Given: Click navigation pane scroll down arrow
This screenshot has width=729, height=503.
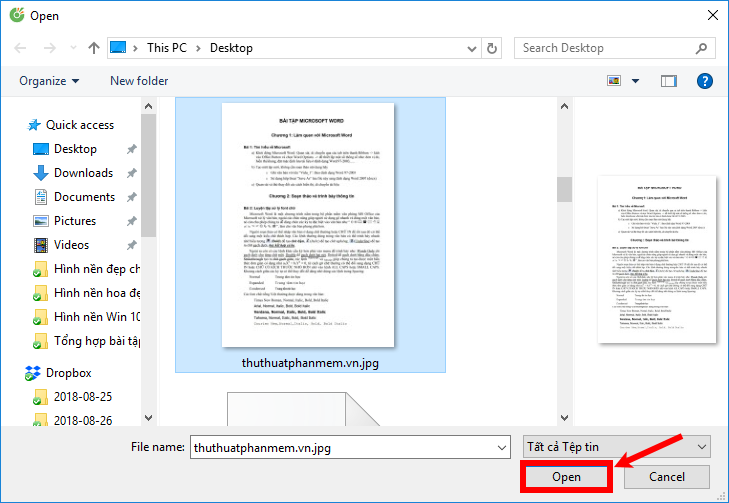Looking at the screenshot, I should [148, 418].
